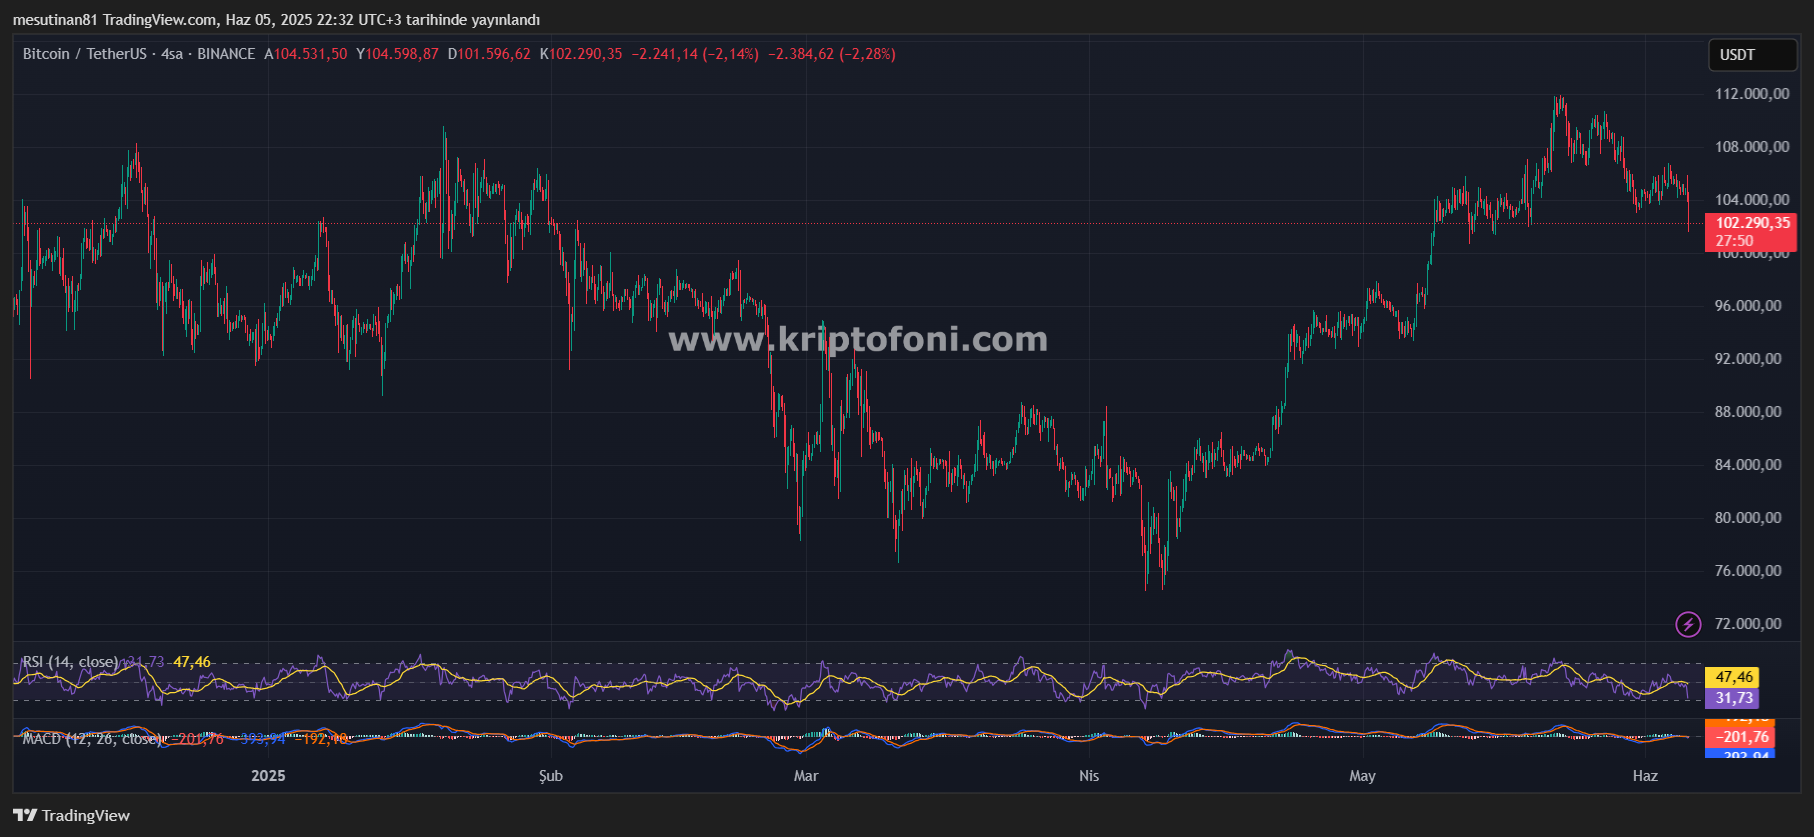Image resolution: width=1814 pixels, height=837 pixels.
Task: Click the 80.000,00 price axis label
Action: [x=1748, y=518]
